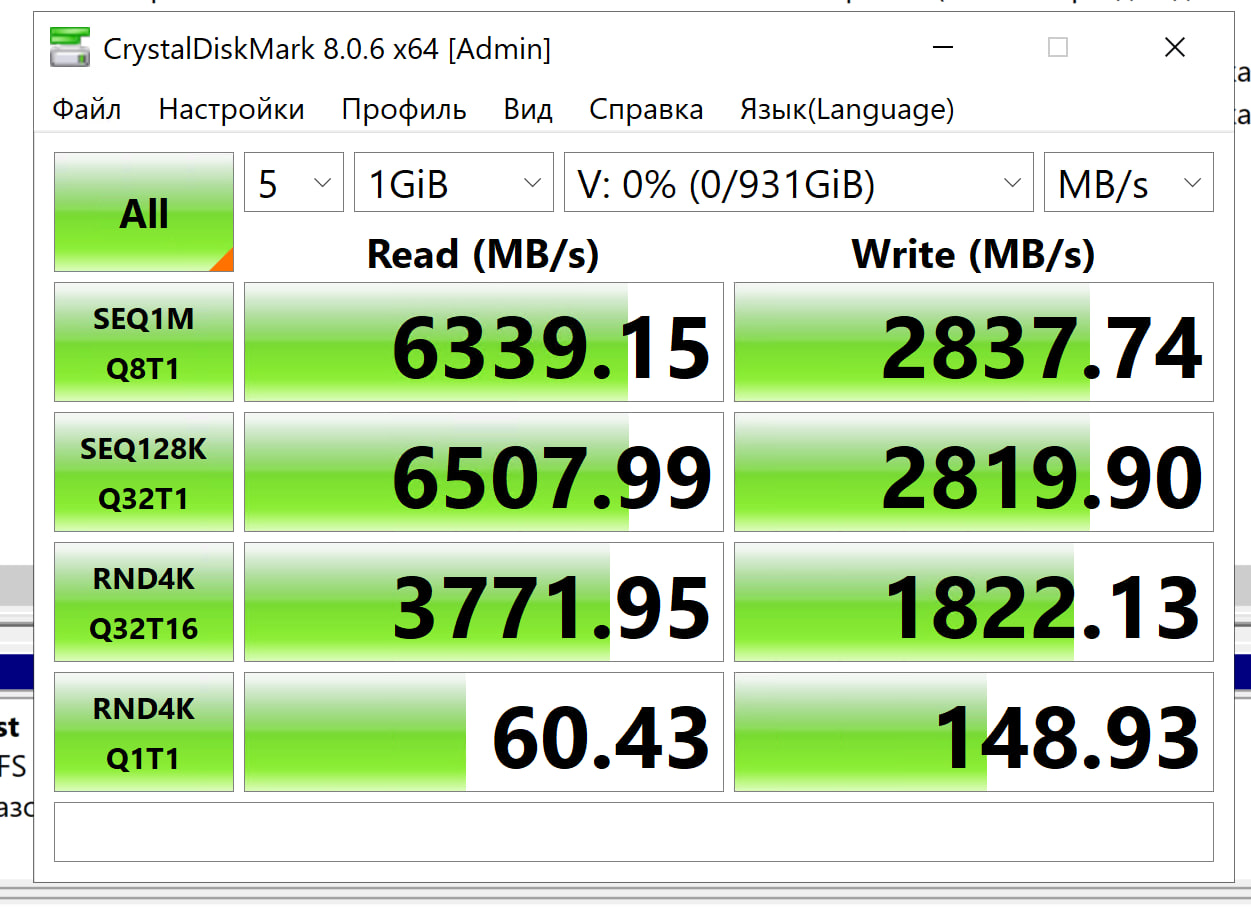Open the Язык(Language) menu
Image resolution: width=1251 pixels, height=907 pixels.
[x=847, y=109]
